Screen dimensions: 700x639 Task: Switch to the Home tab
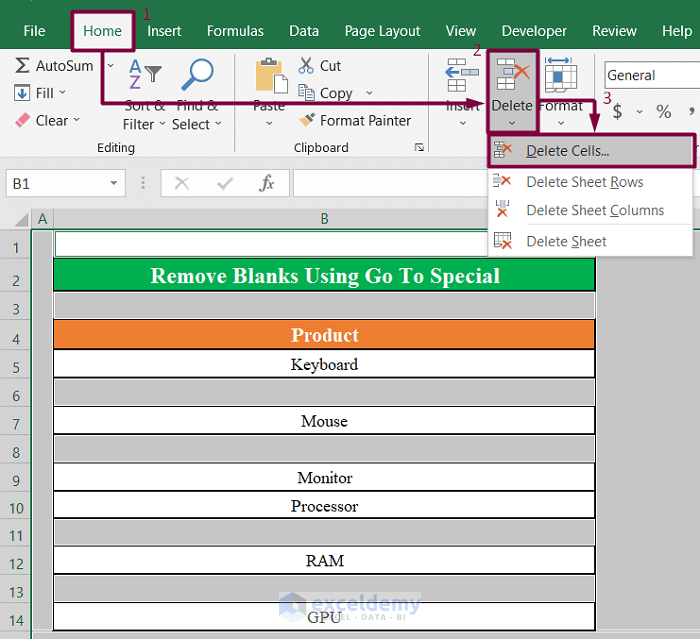(102, 31)
